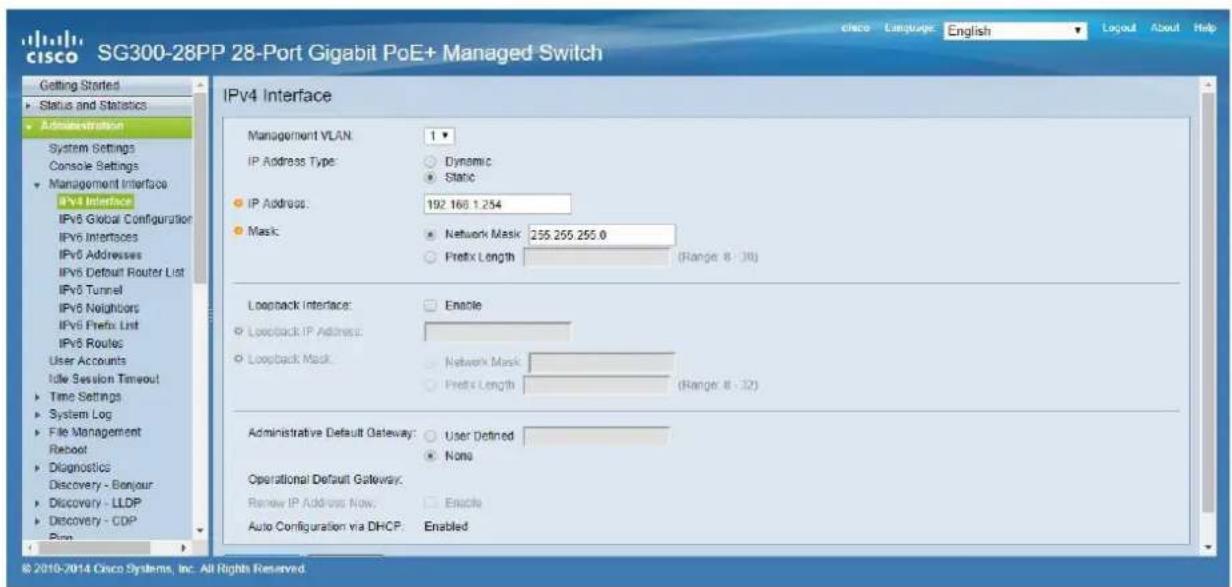Viewport: 1232px width, 587px height.
Task: Click the Network Mask field 255.255.255.0
Action: click(600, 235)
